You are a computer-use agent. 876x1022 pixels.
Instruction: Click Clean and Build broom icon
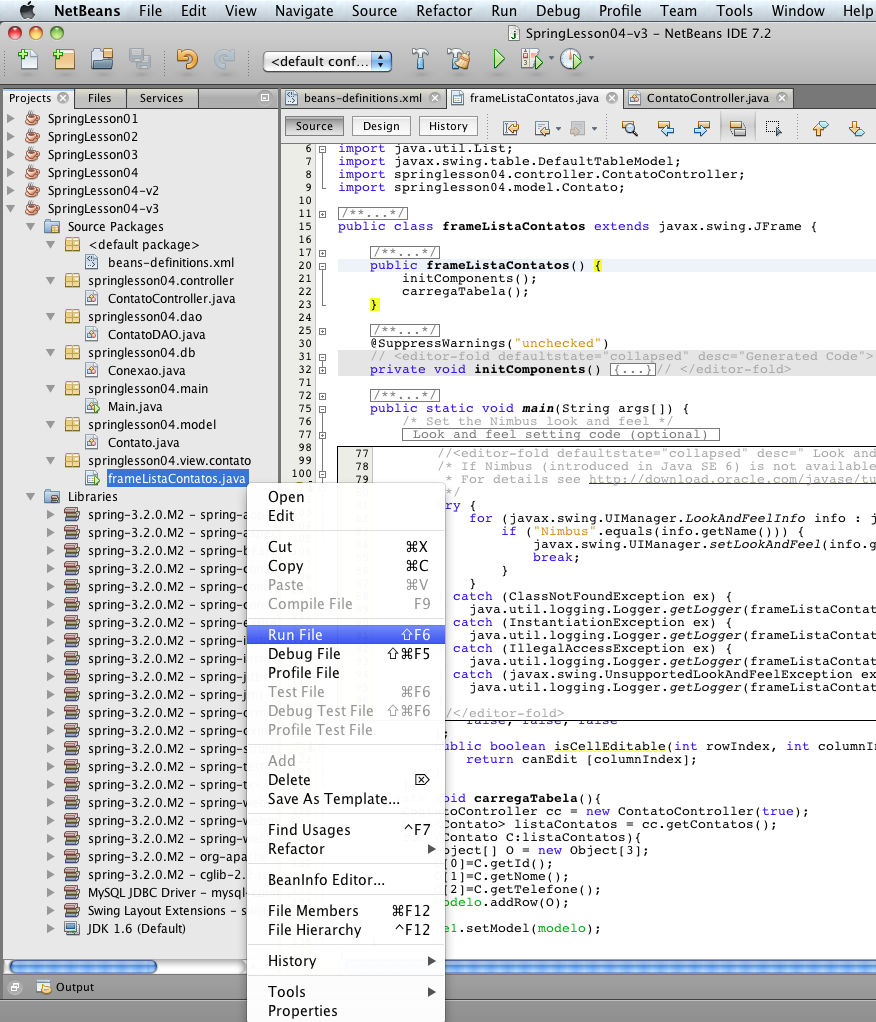459,60
